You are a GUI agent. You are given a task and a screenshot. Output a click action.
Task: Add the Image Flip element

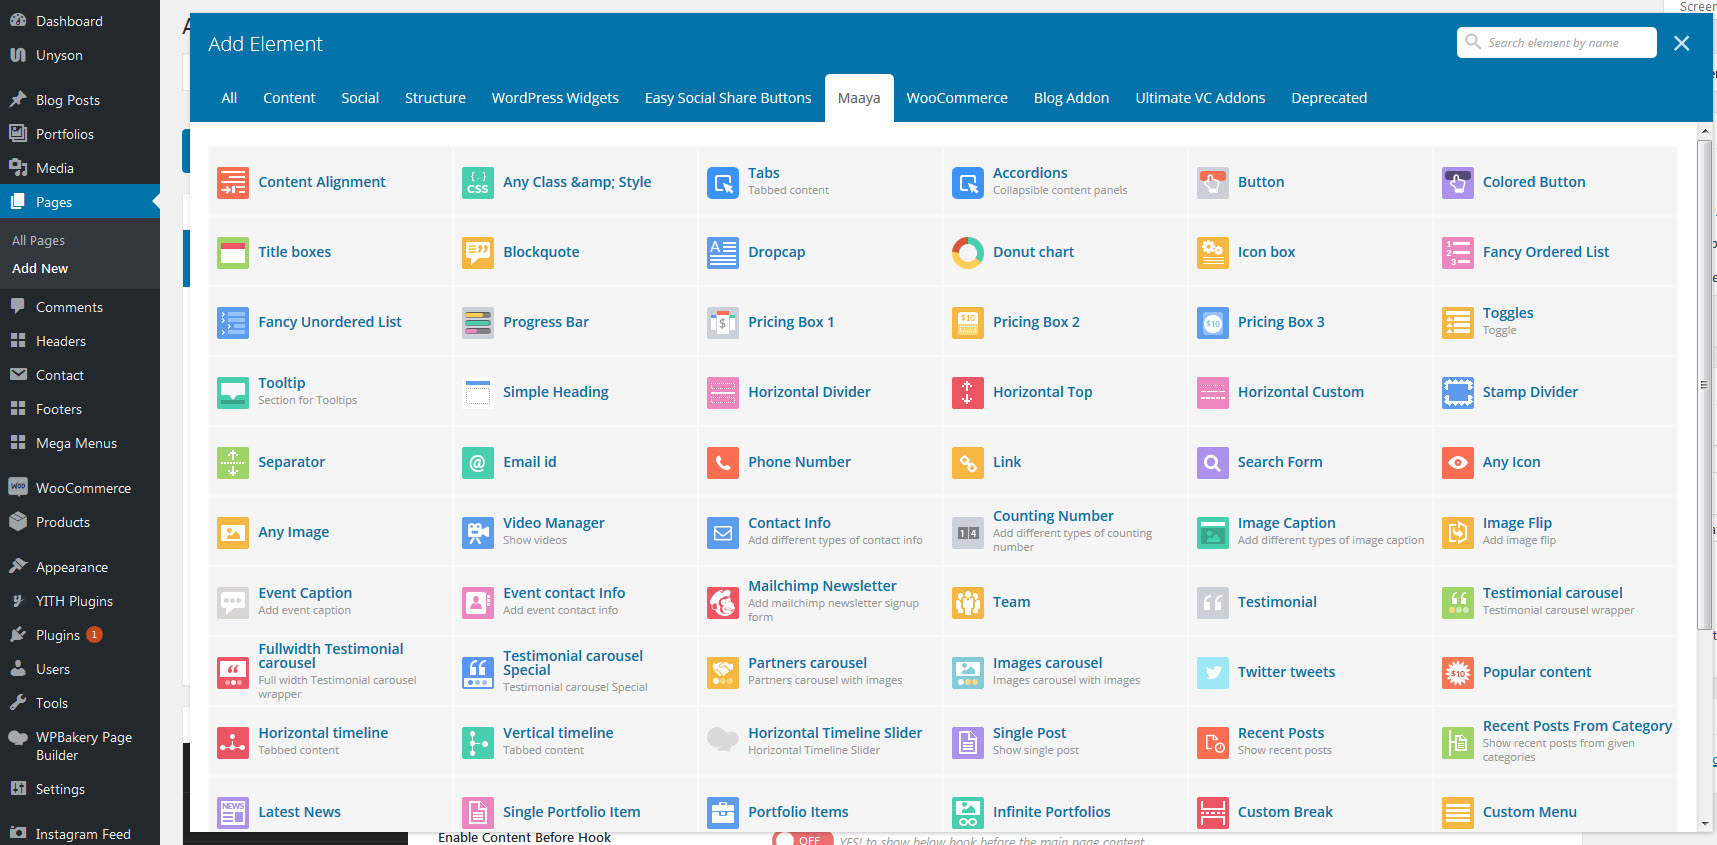tap(1557, 532)
